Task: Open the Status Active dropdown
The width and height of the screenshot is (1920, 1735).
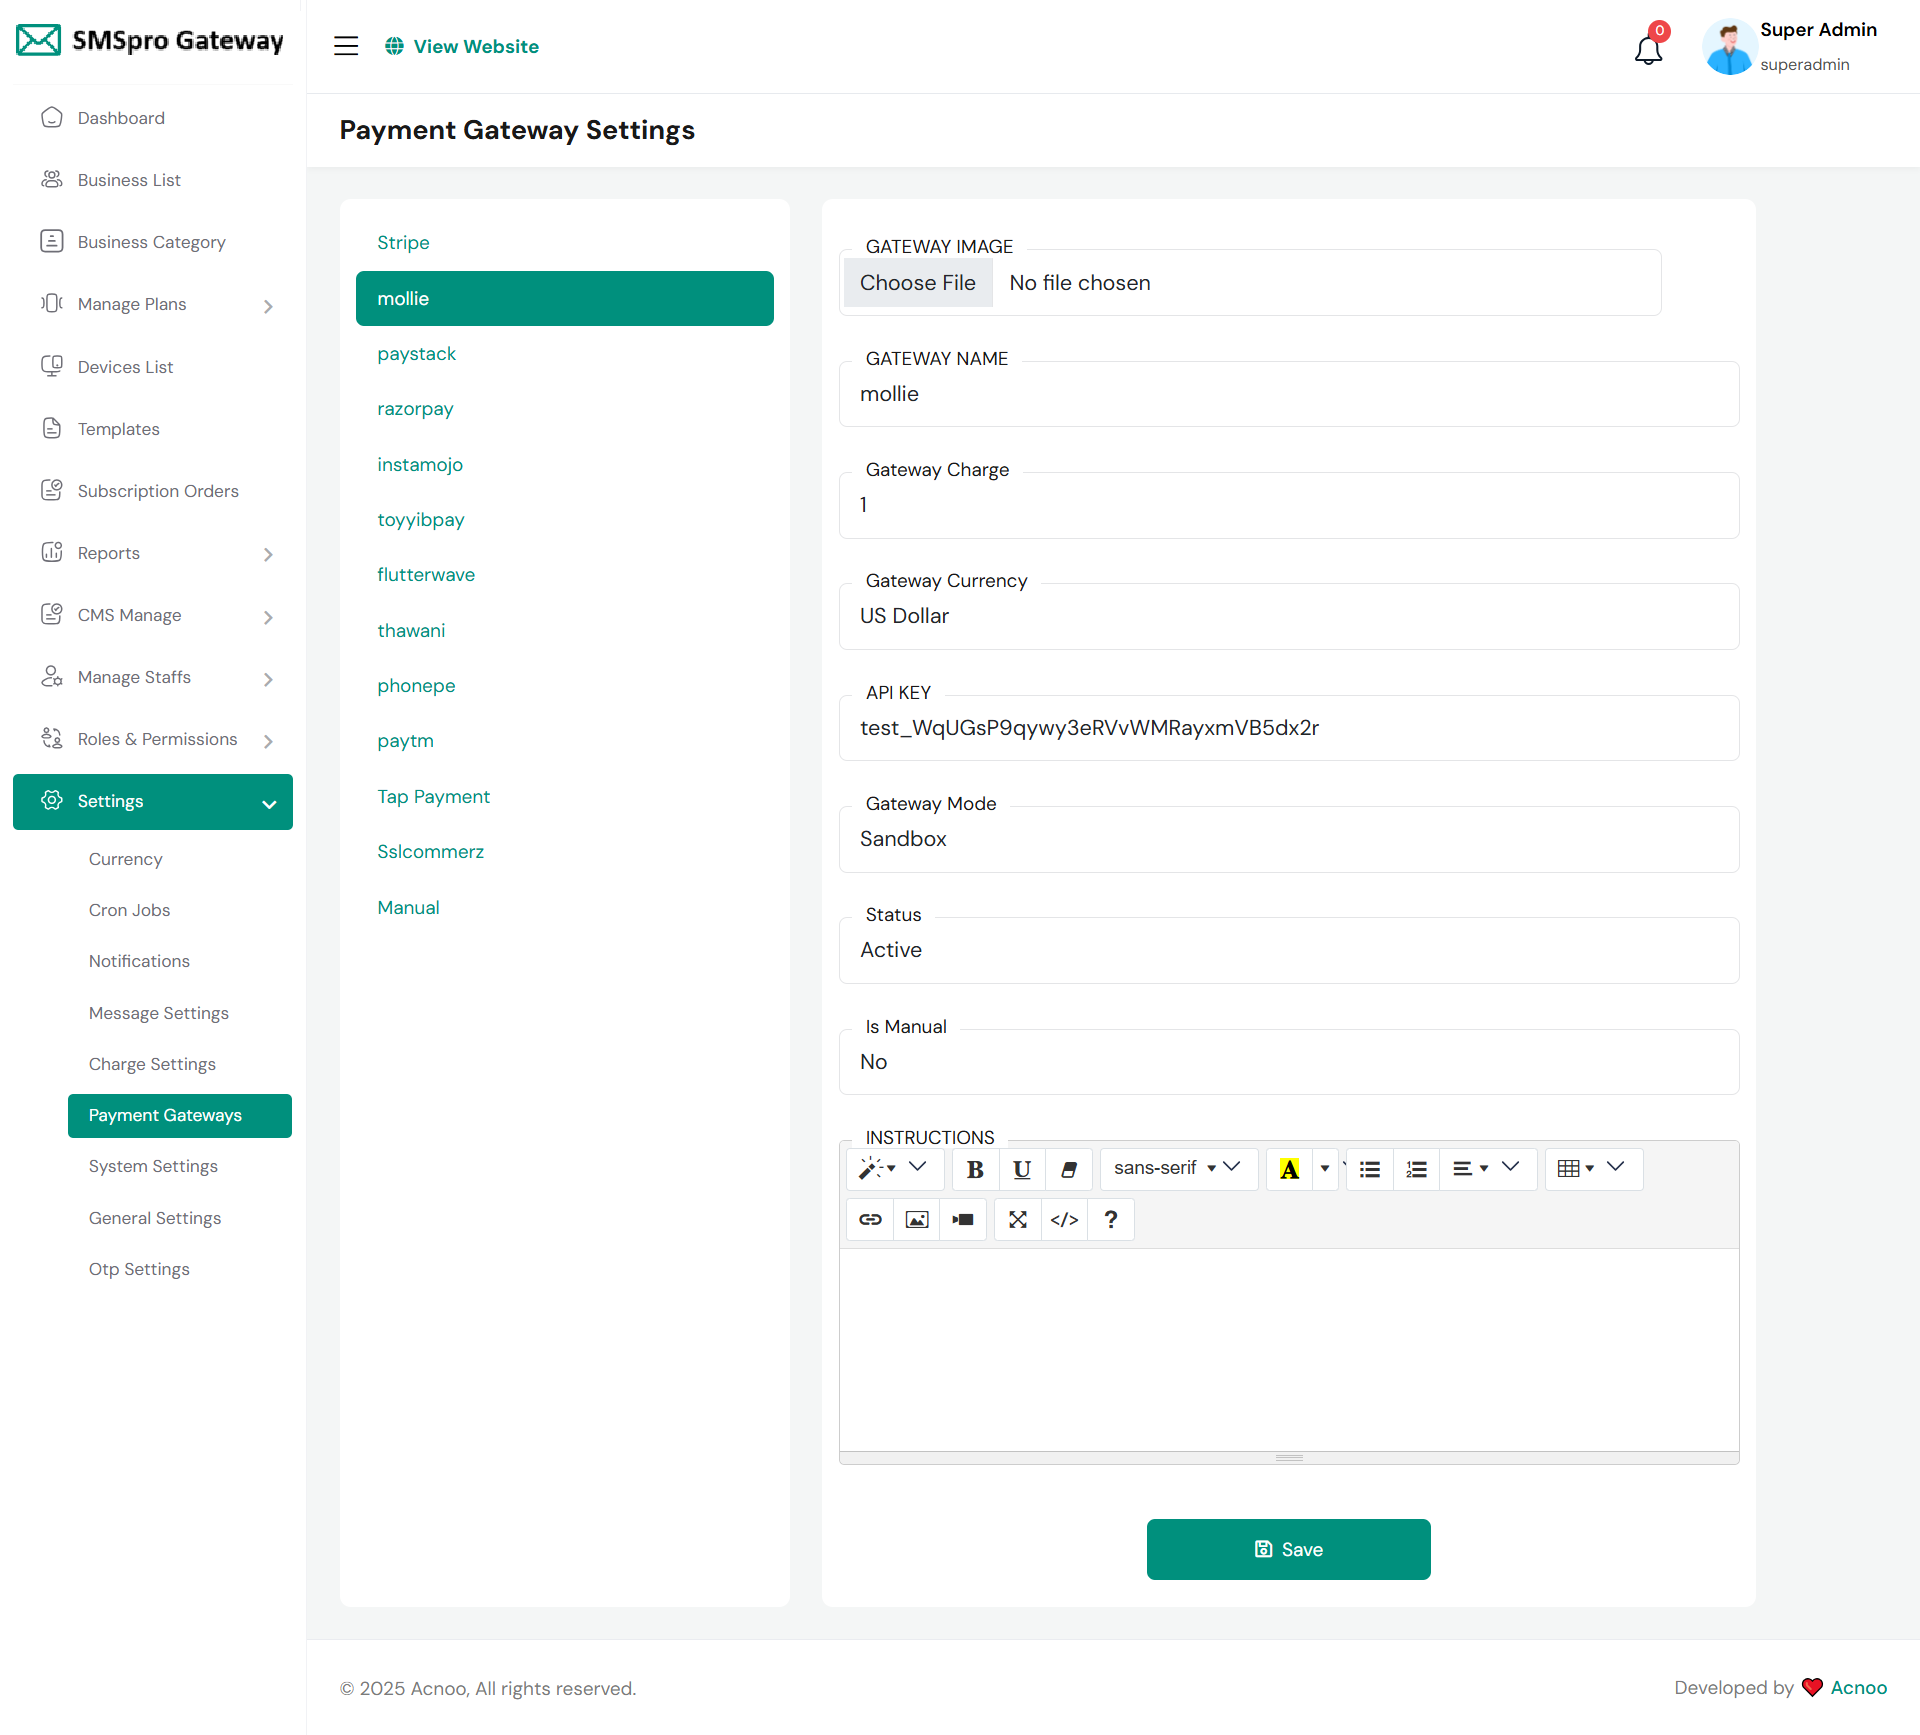Action: 1288,950
